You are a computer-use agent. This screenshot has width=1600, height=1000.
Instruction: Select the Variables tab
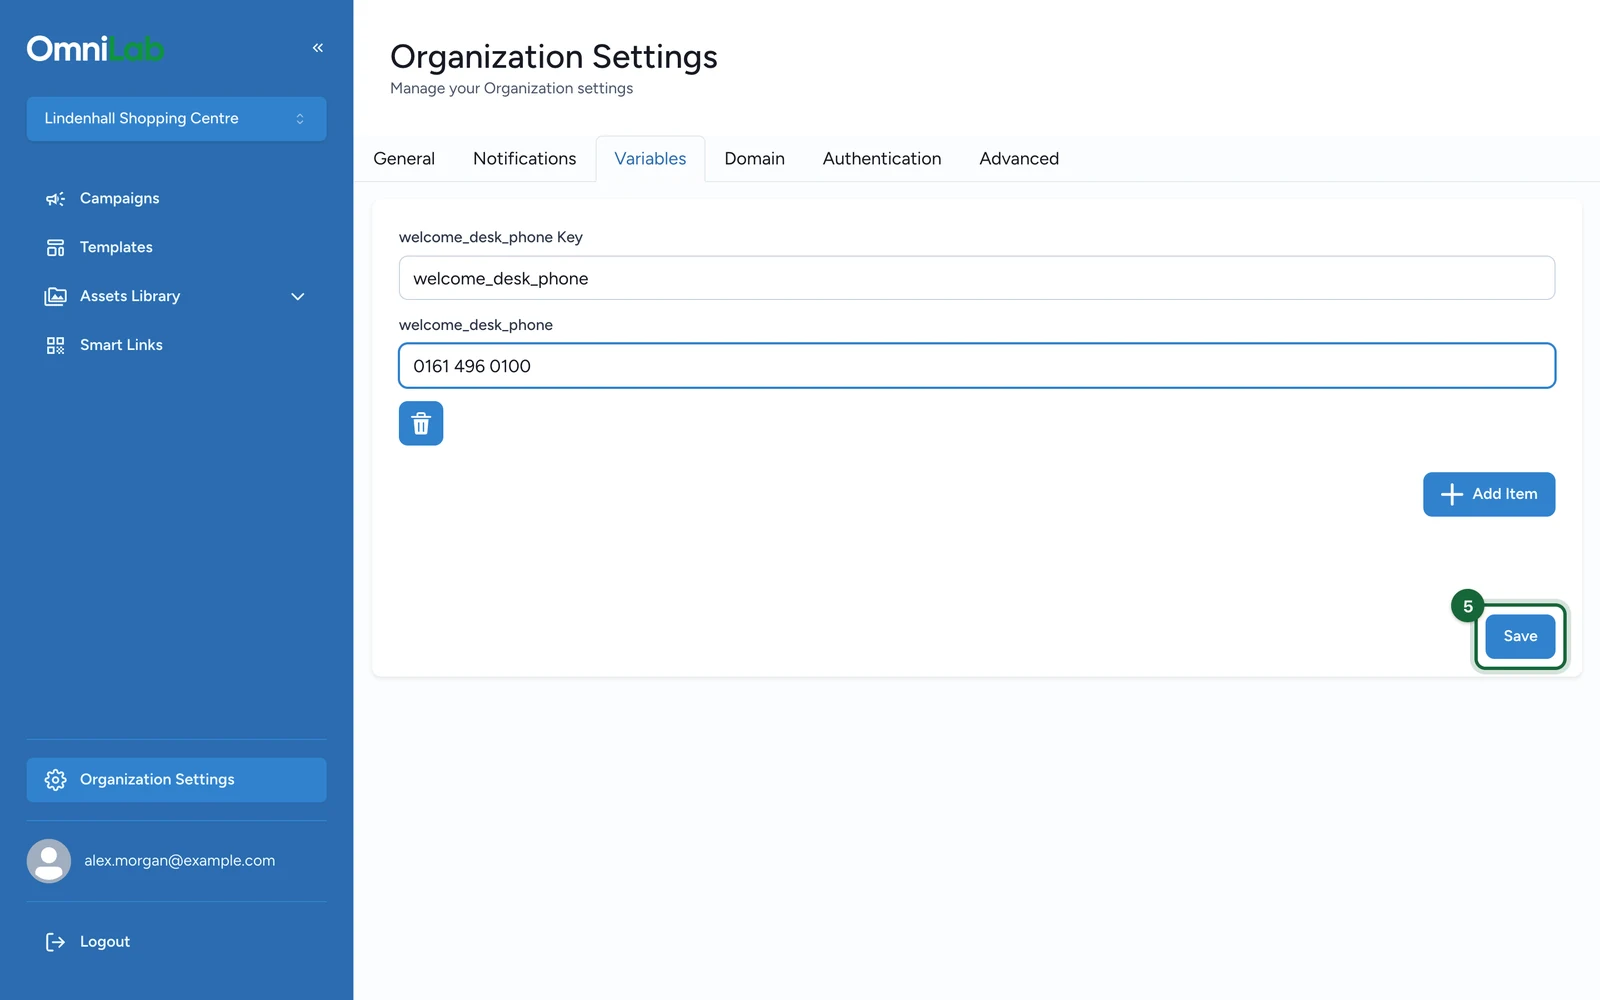click(650, 159)
